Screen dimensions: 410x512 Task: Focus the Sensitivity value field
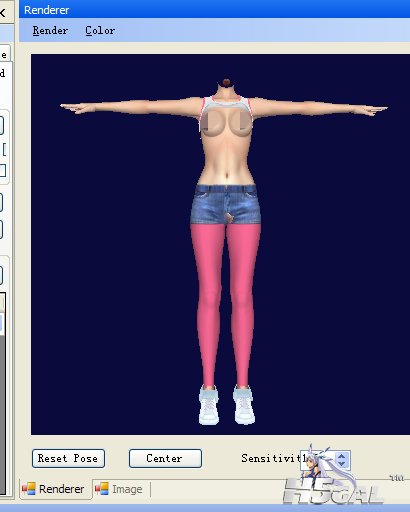pos(317,460)
